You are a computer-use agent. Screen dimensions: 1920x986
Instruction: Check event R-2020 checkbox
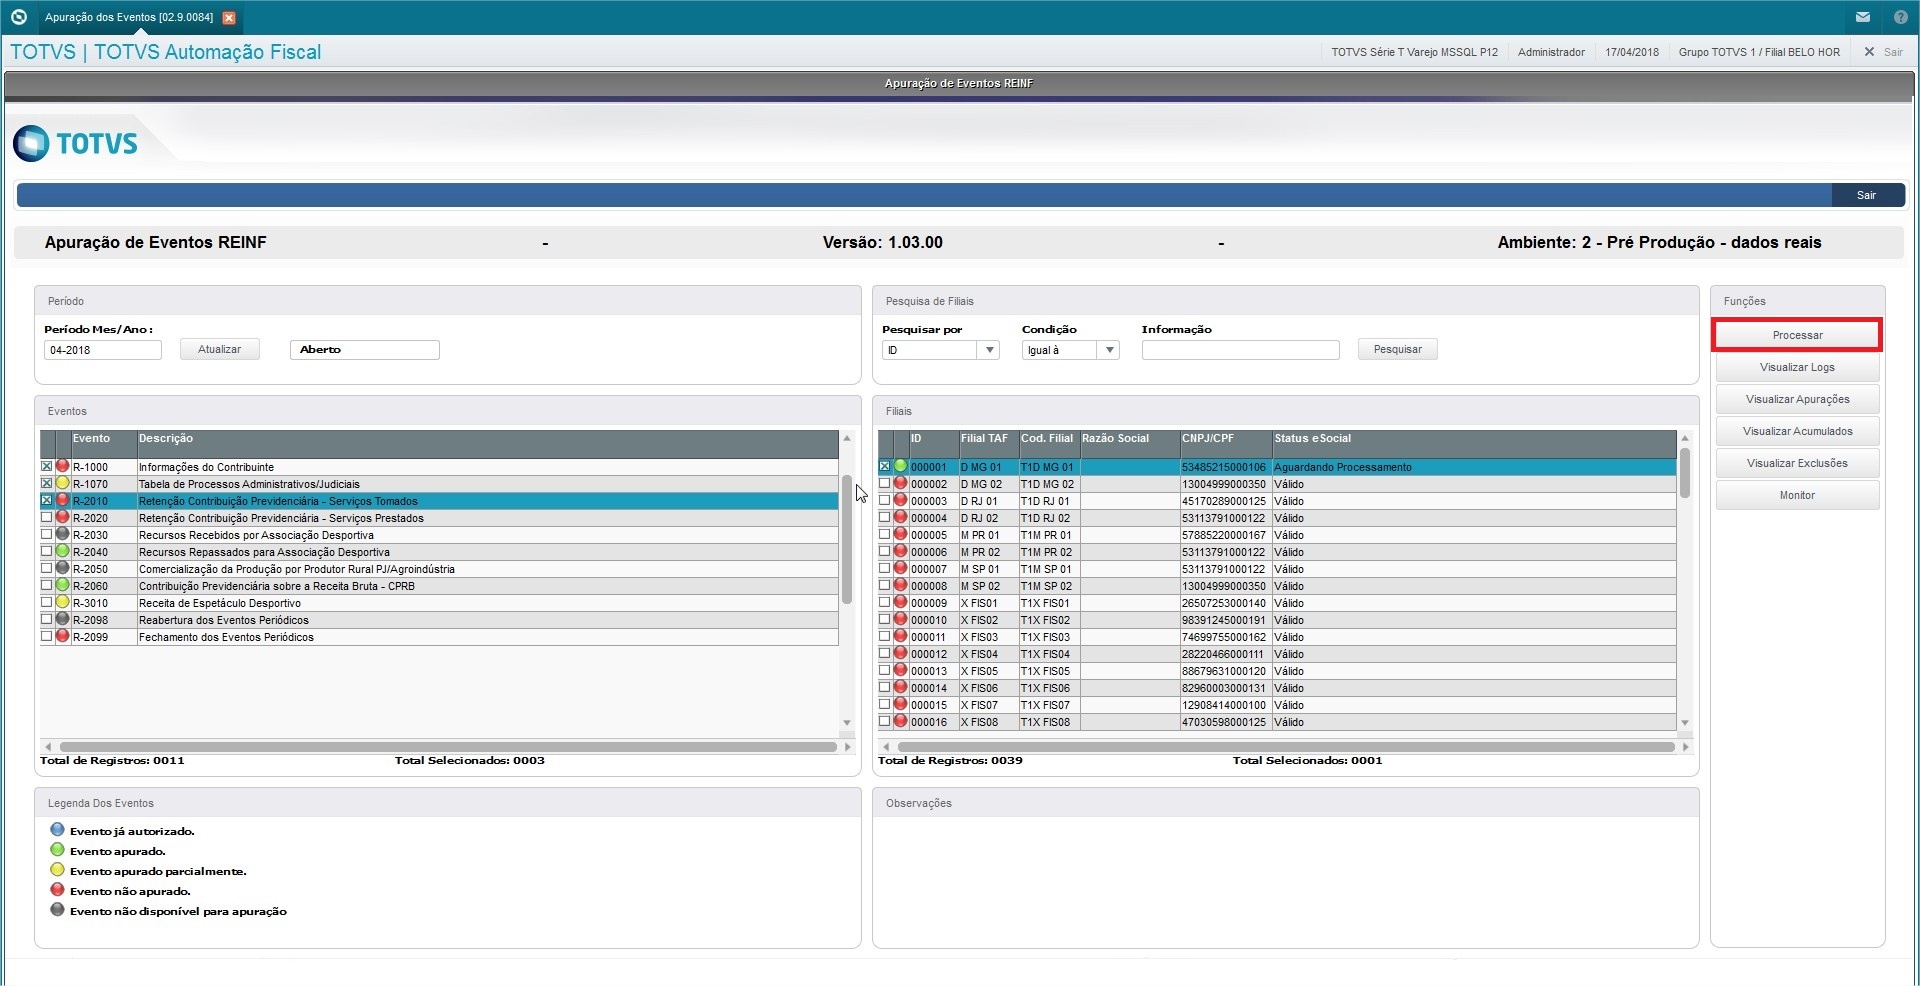click(x=46, y=517)
